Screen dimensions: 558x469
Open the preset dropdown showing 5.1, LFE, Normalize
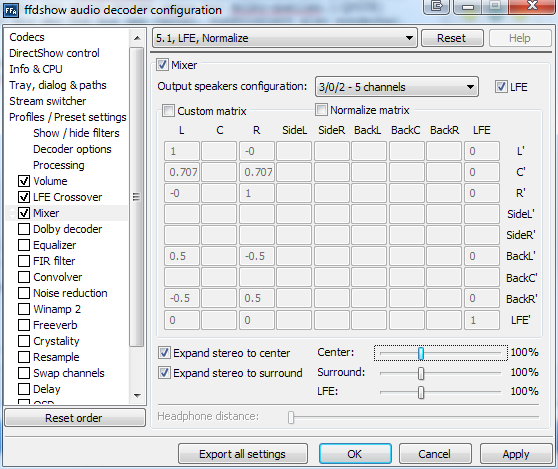(x=285, y=38)
